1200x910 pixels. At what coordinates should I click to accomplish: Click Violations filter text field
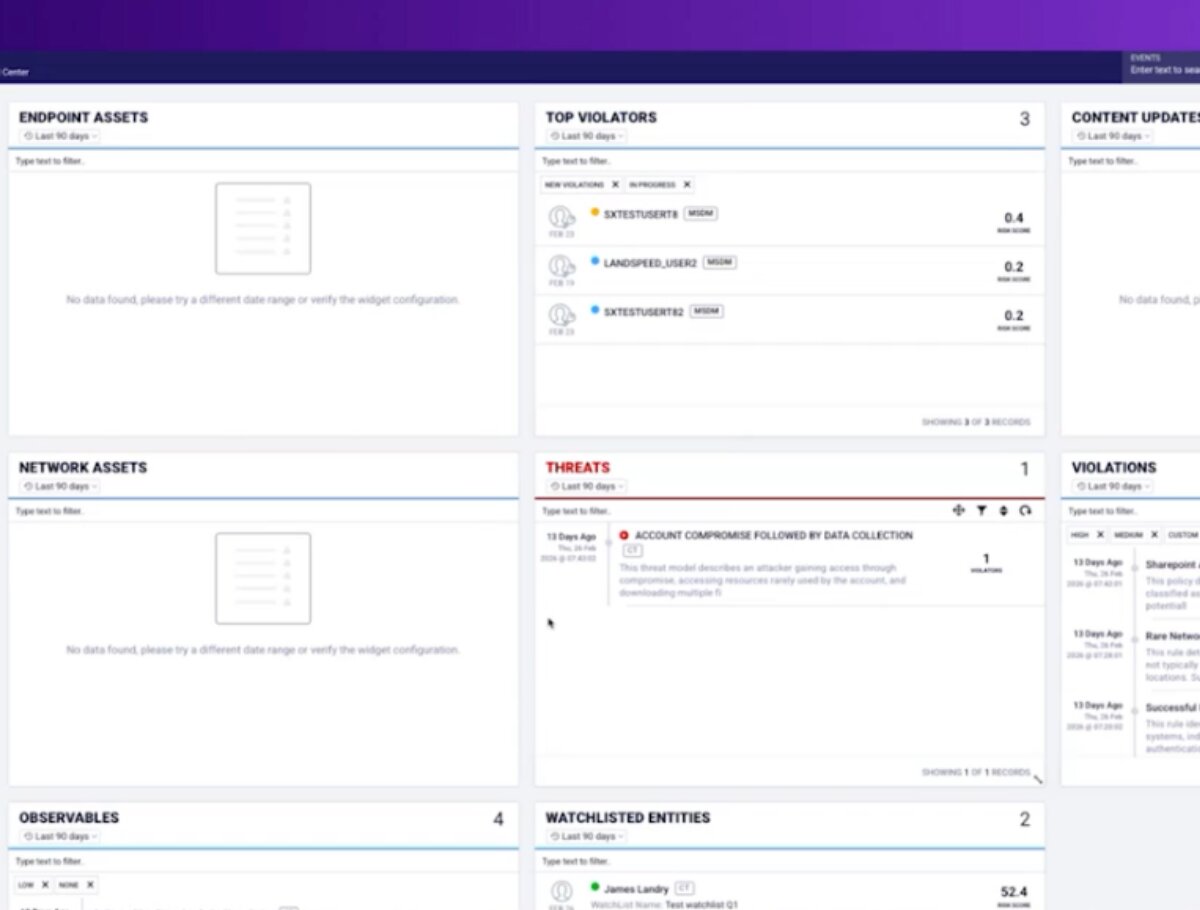point(1131,511)
